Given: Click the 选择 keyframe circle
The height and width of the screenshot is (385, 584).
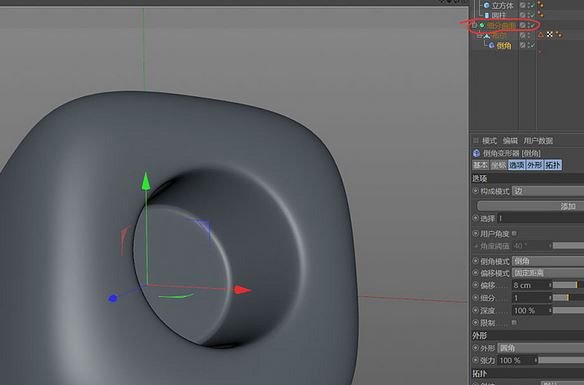Looking at the screenshot, I should [x=476, y=218].
